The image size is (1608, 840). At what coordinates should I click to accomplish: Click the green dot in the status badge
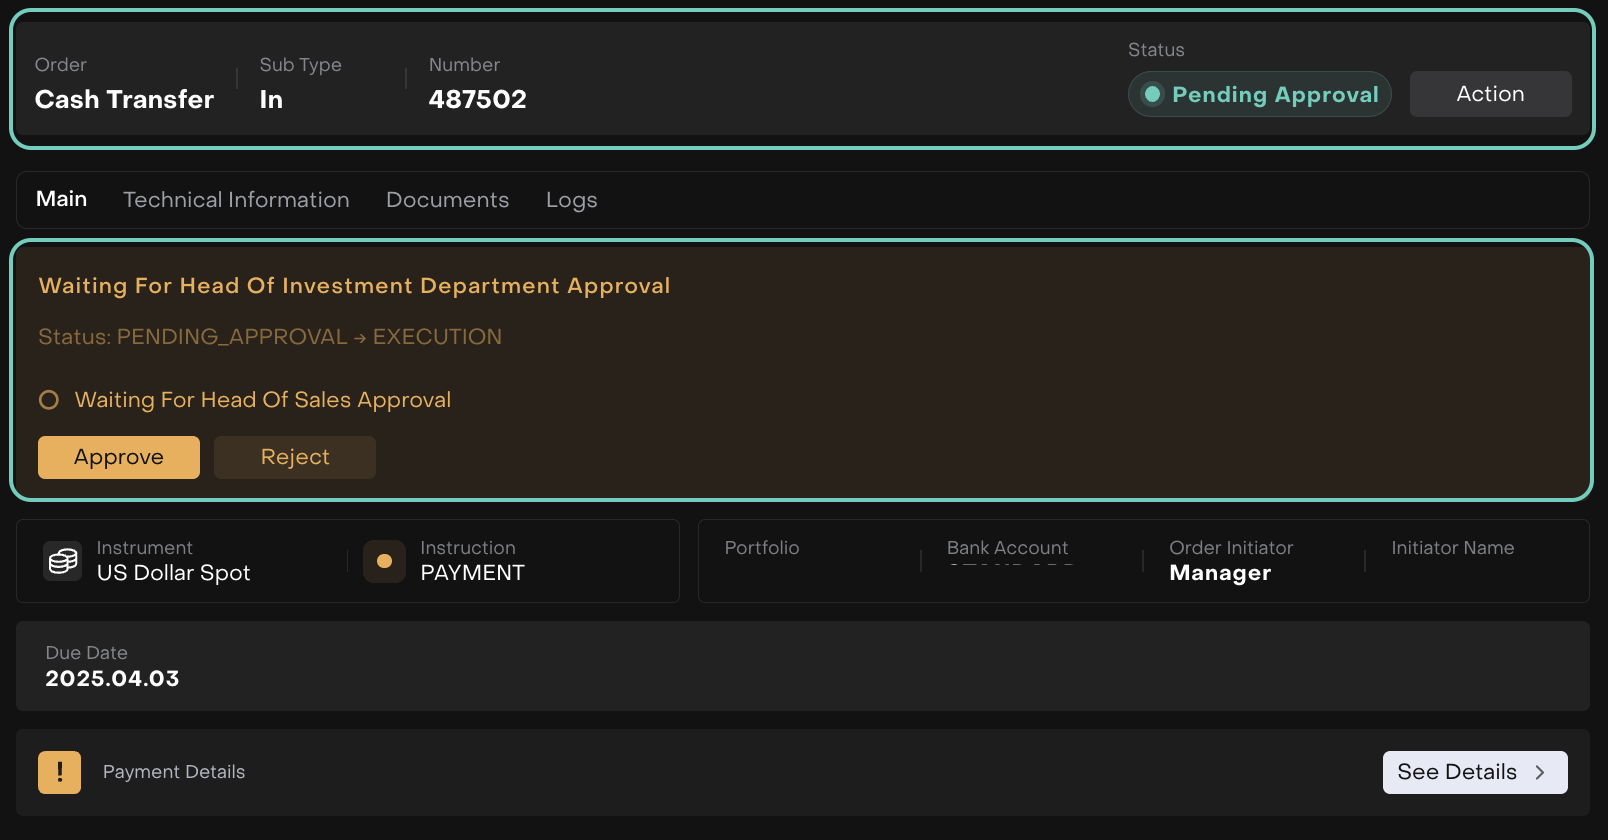click(1153, 94)
